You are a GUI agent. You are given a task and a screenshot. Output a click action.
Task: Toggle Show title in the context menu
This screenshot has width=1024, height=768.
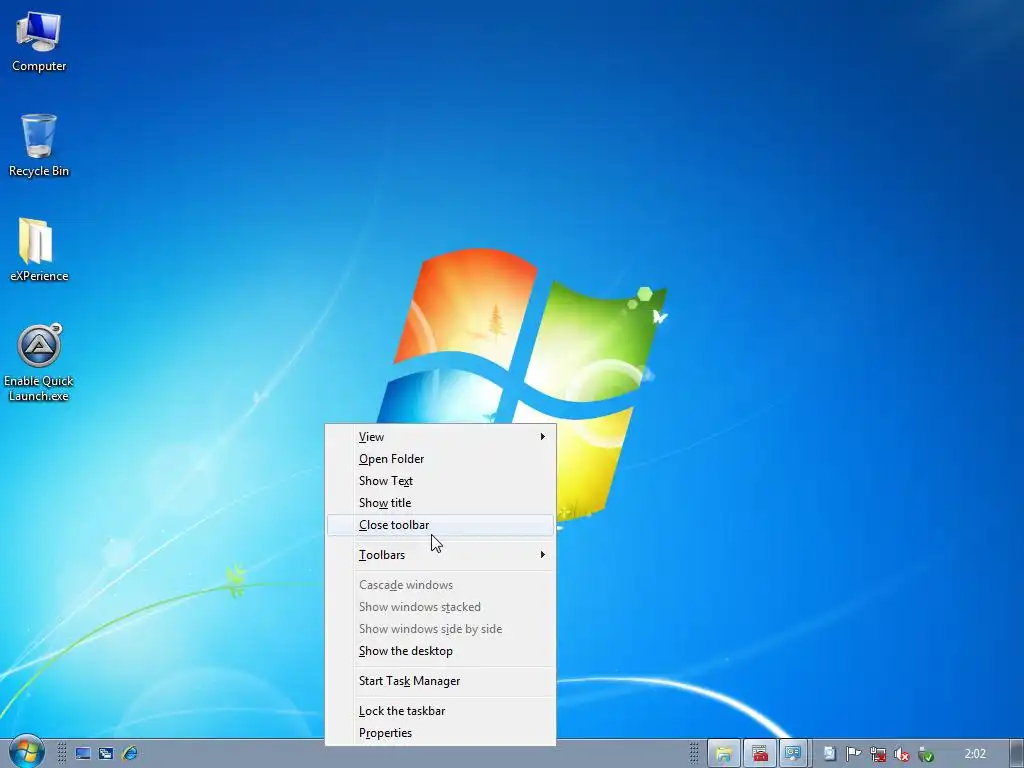pyautogui.click(x=440, y=503)
